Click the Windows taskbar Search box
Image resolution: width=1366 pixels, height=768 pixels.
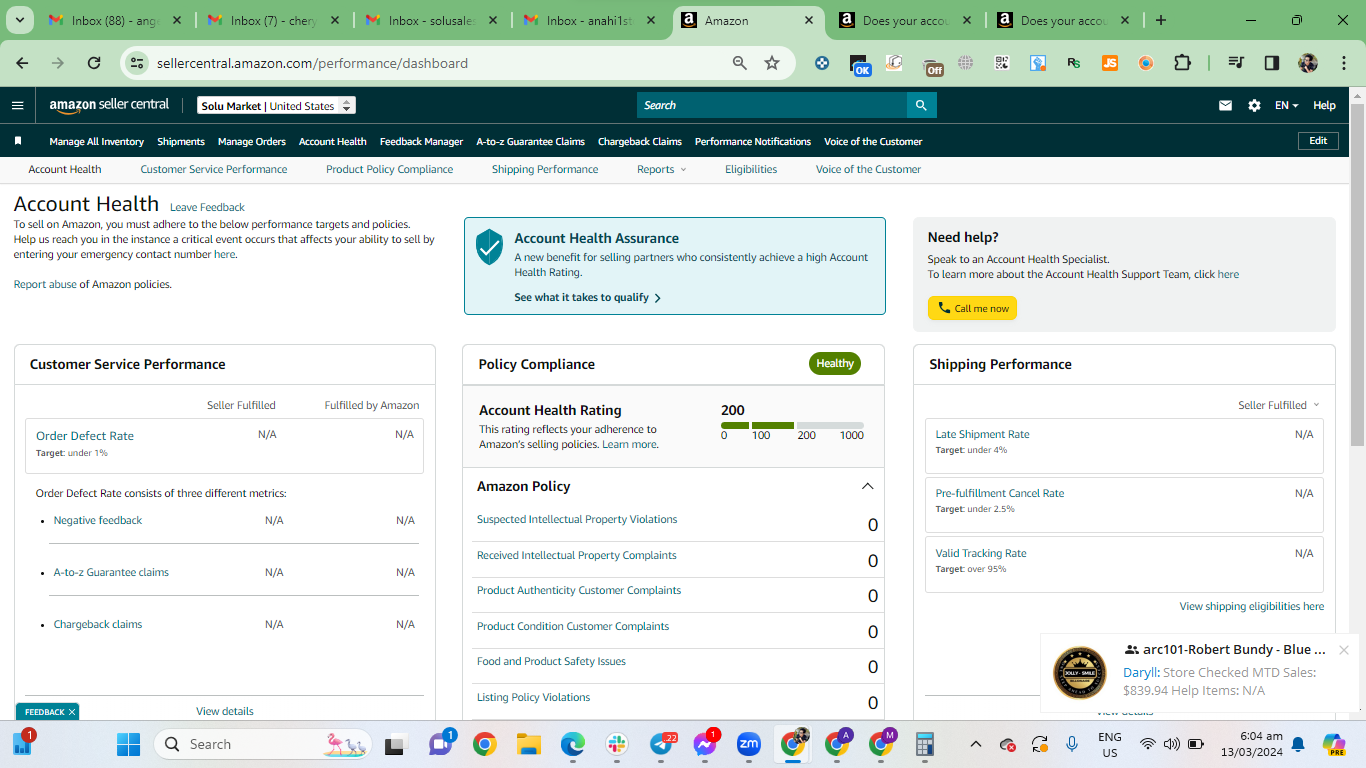point(263,744)
